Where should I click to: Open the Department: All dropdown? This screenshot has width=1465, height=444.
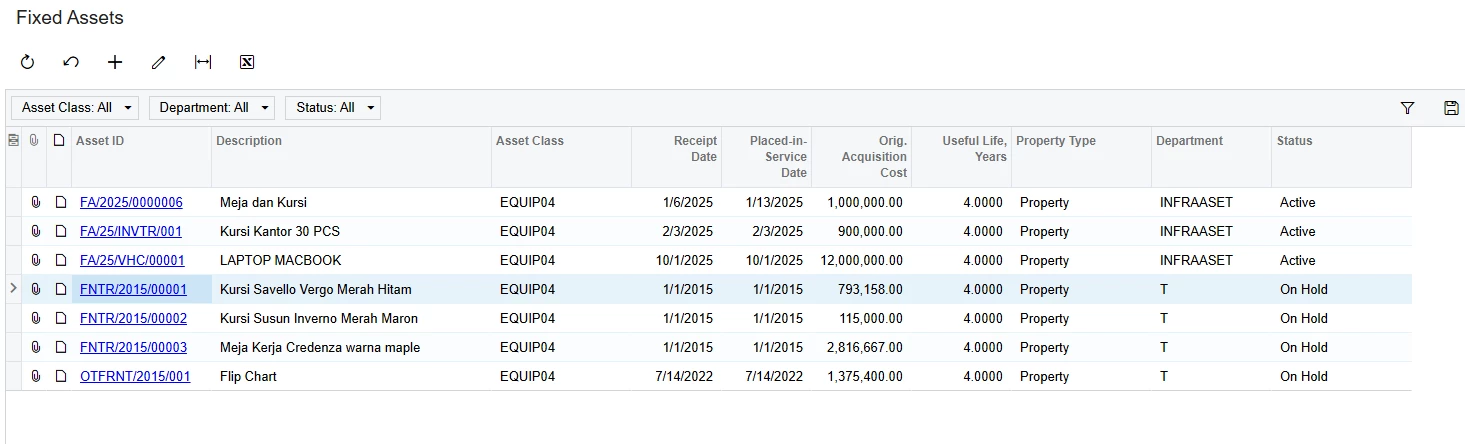point(211,108)
